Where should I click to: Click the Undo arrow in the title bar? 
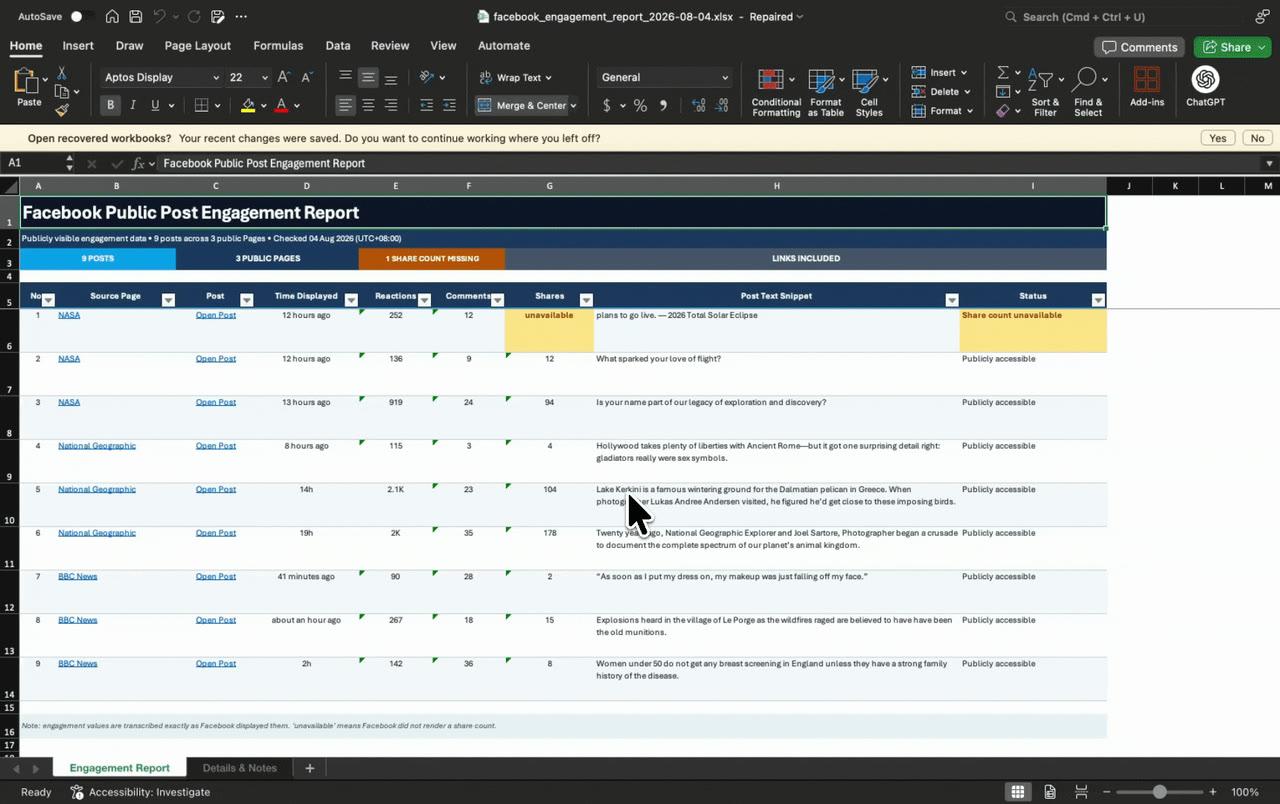[158, 17]
